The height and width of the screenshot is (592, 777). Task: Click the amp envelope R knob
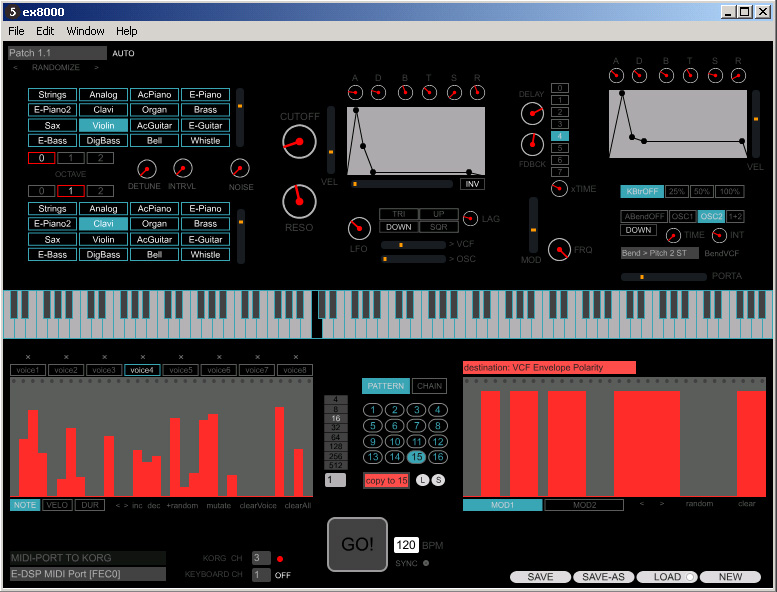tap(738, 76)
